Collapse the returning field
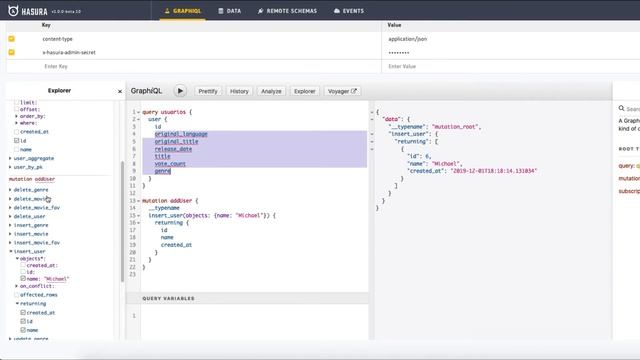This screenshot has height=360, width=640. click(17, 304)
